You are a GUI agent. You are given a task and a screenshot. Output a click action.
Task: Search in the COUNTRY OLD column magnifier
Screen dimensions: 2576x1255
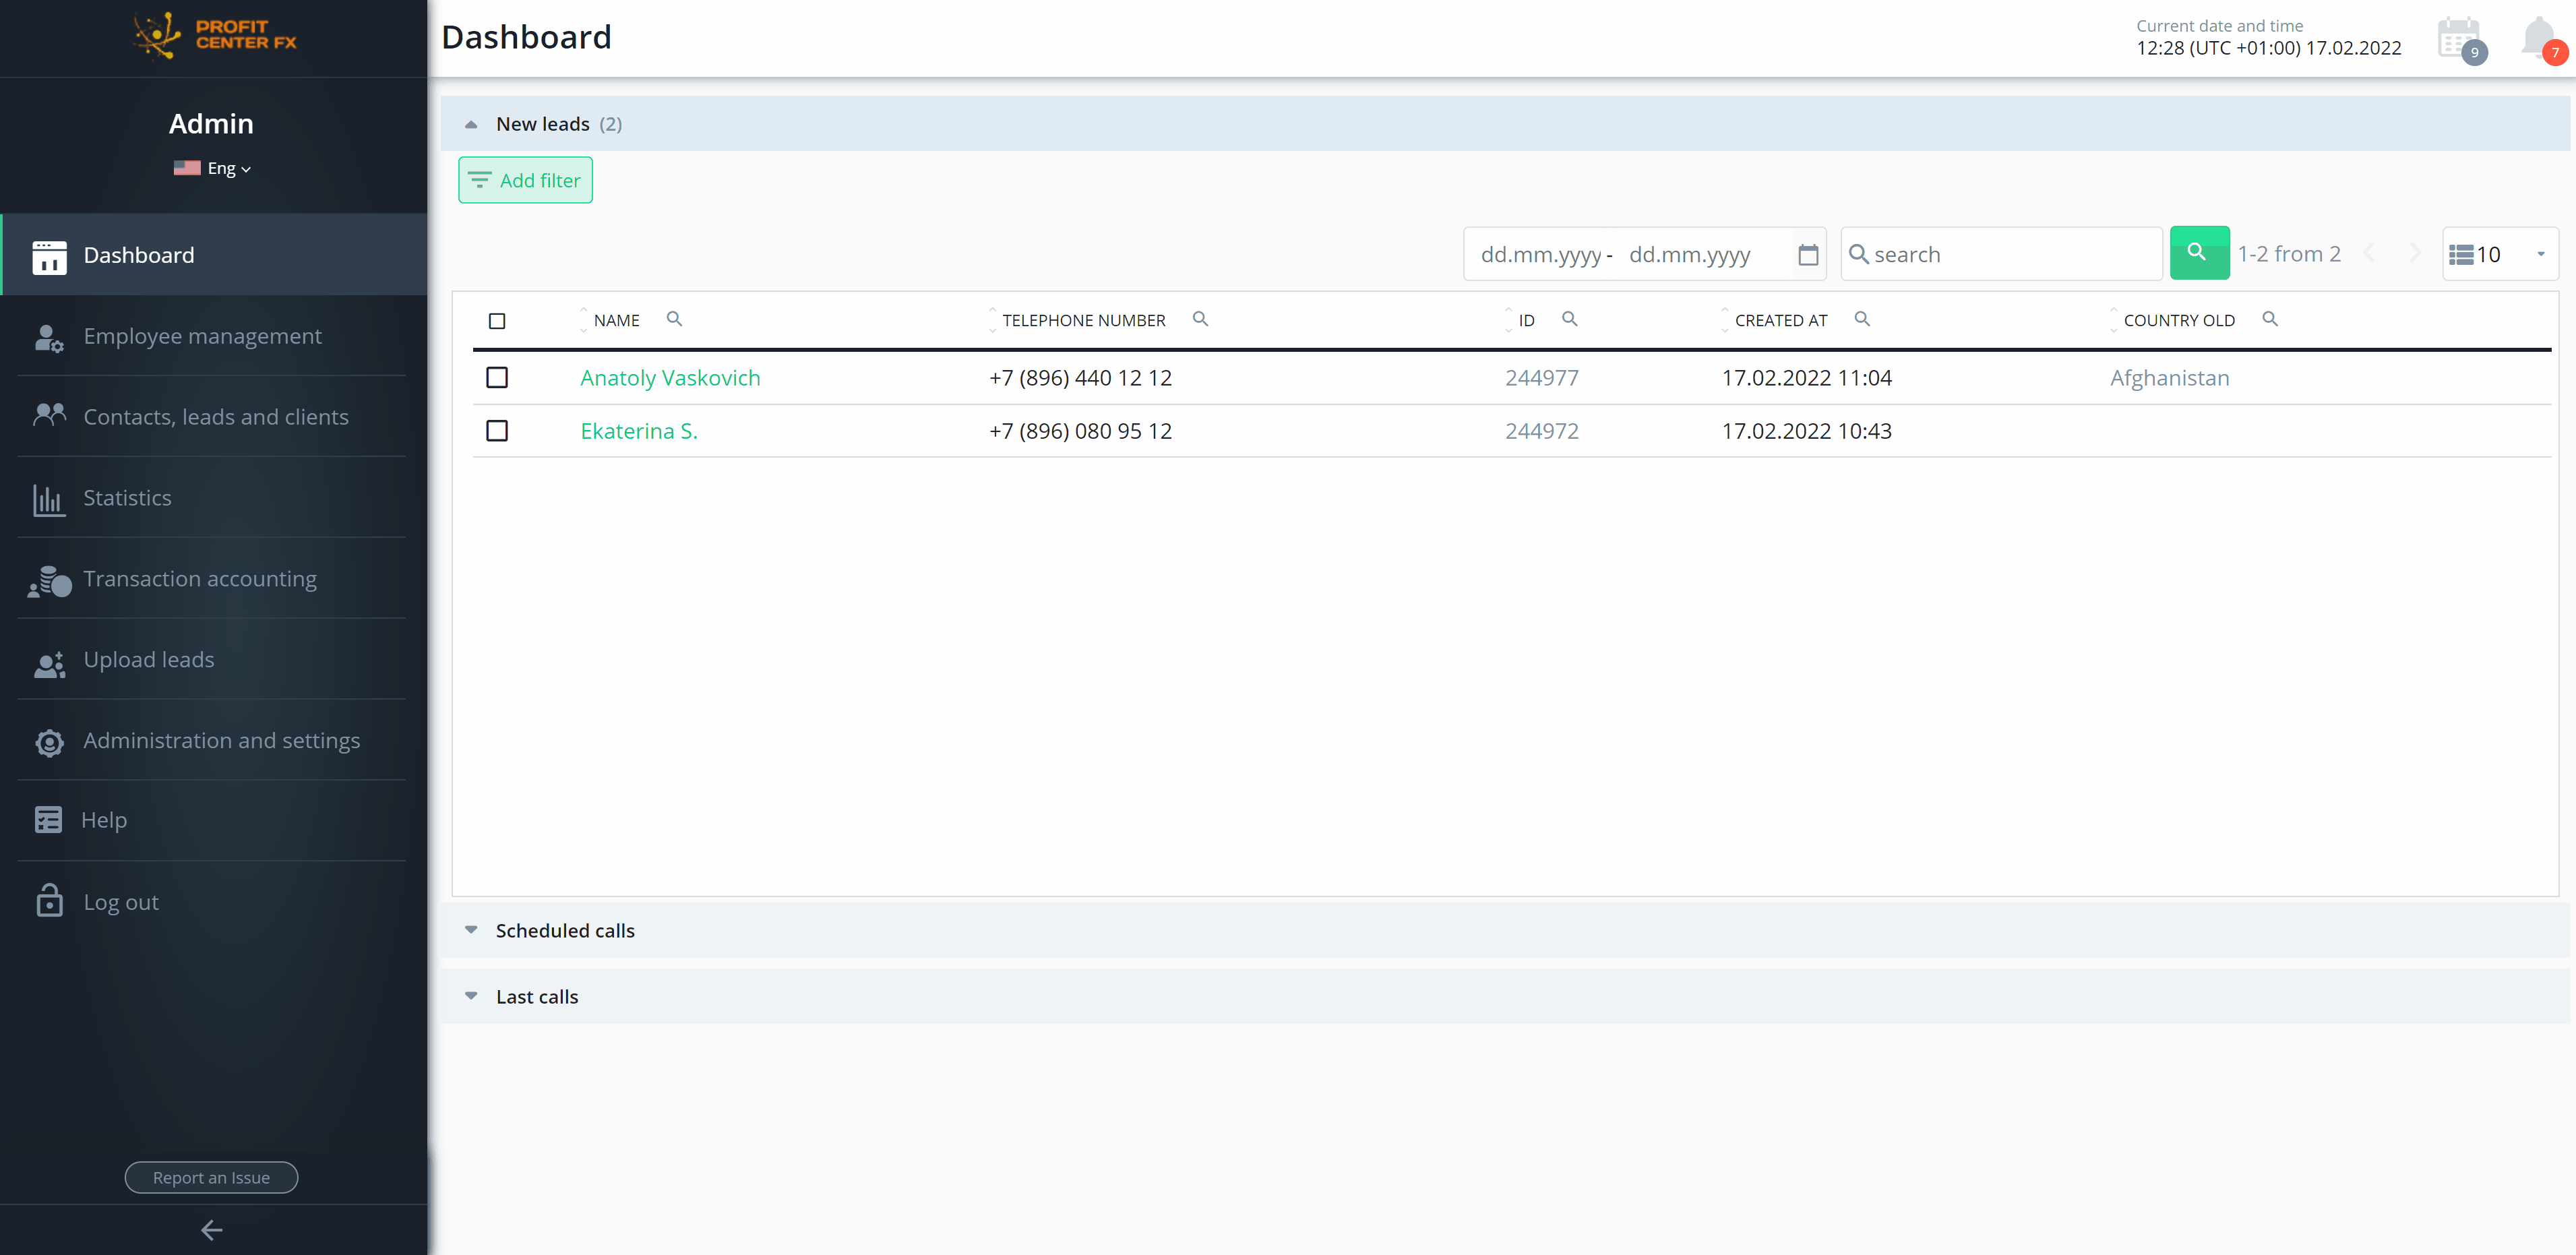click(x=2269, y=319)
